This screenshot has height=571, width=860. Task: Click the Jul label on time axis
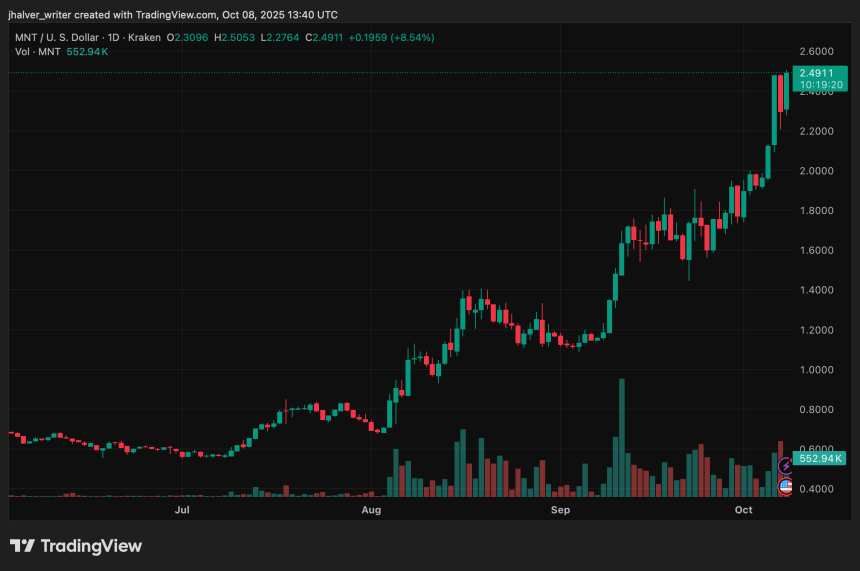(182, 510)
